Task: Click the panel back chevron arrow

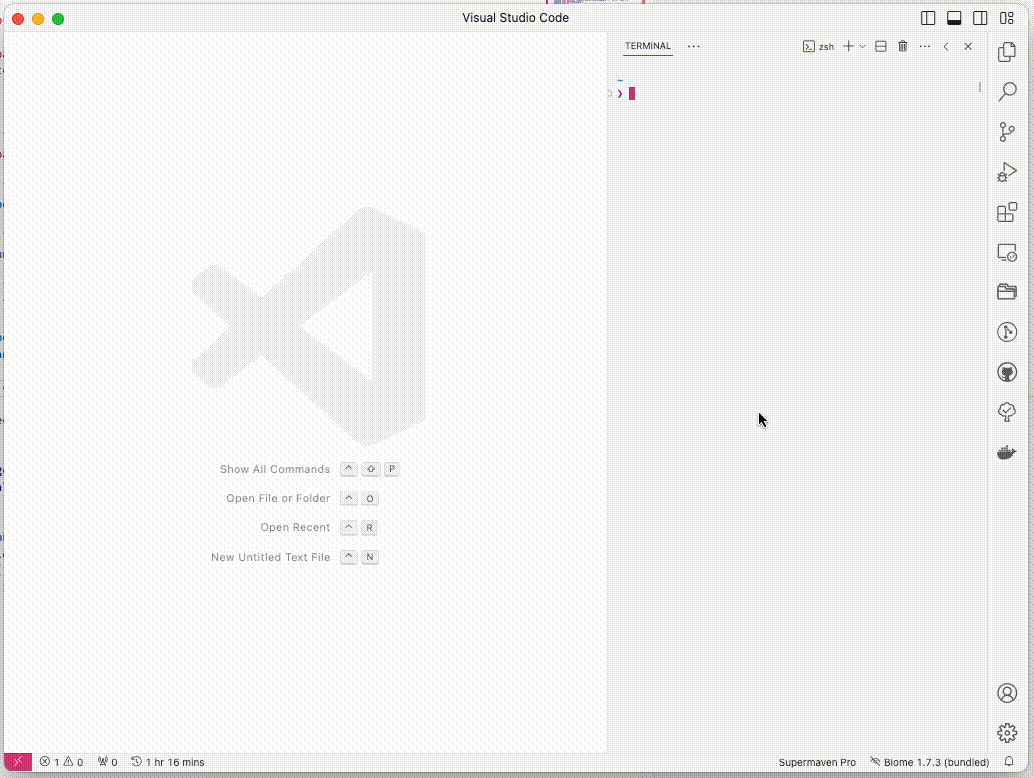Action: [x=946, y=47]
